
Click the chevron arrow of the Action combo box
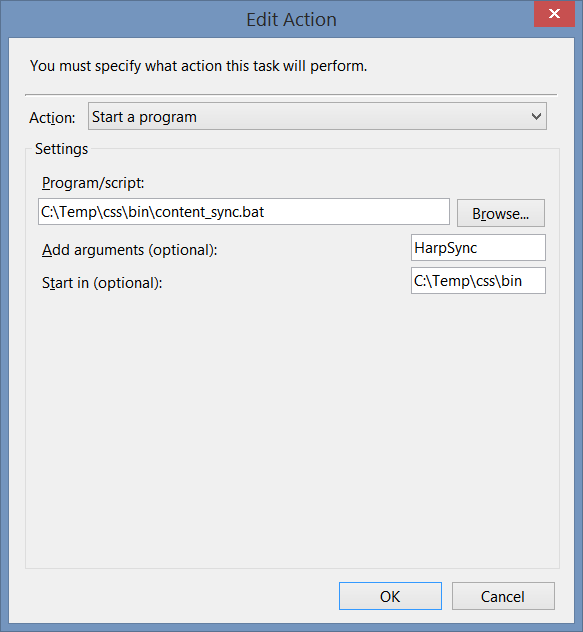pyautogui.click(x=536, y=116)
